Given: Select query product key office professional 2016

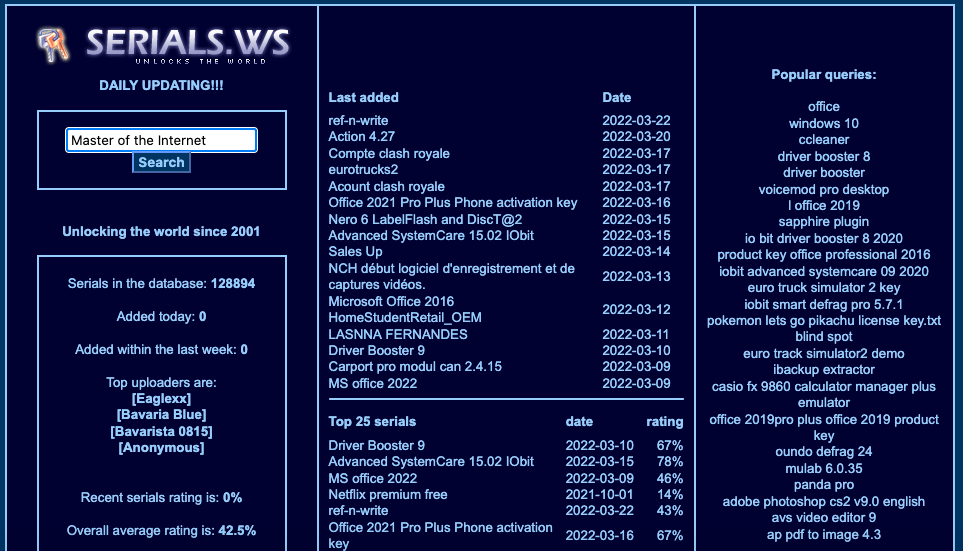Looking at the screenshot, I should 824,254.
